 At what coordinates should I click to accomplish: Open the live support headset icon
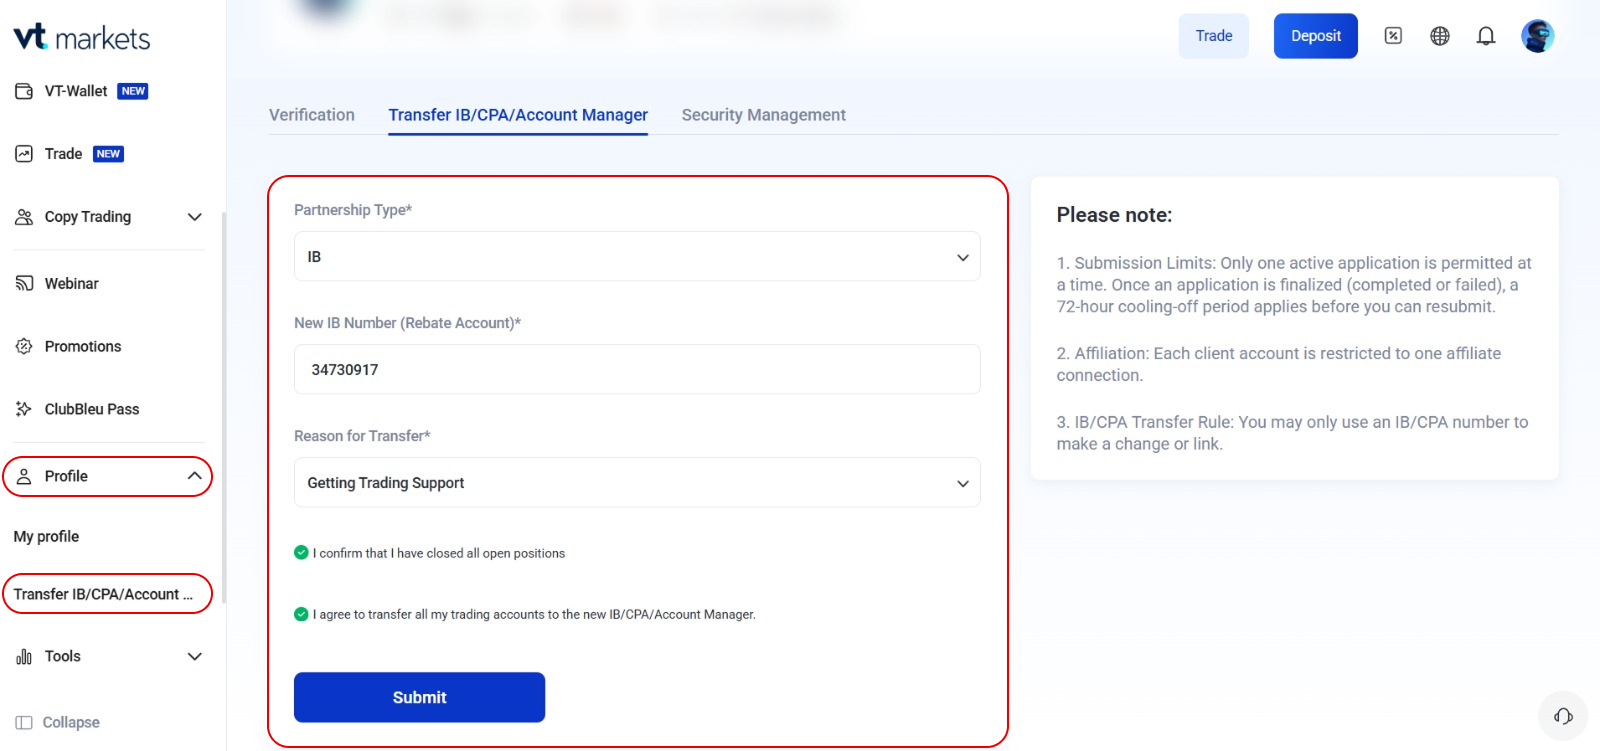coord(1563,716)
